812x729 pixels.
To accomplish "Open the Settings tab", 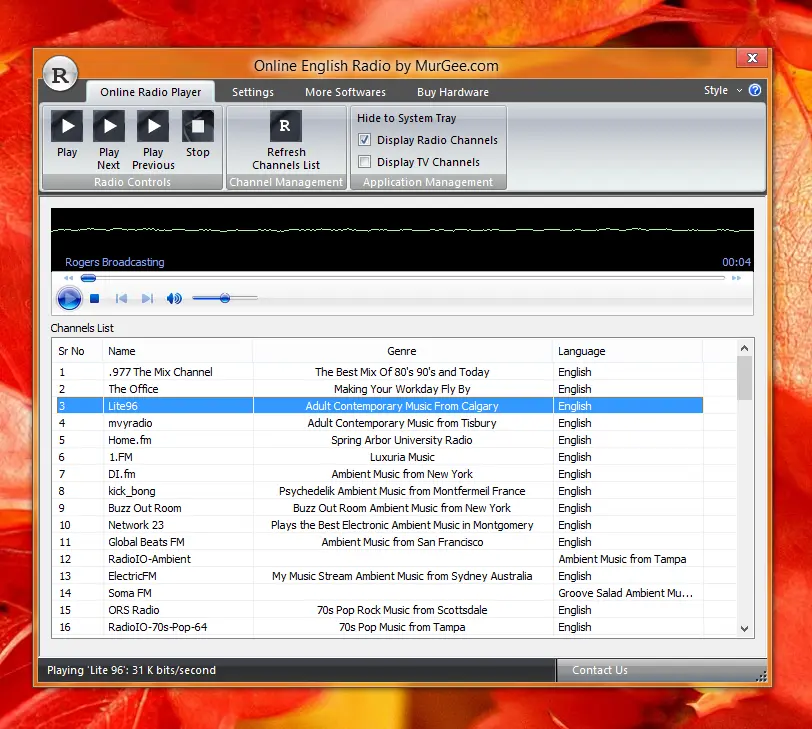I will pyautogui.click(x=253, y=92).
